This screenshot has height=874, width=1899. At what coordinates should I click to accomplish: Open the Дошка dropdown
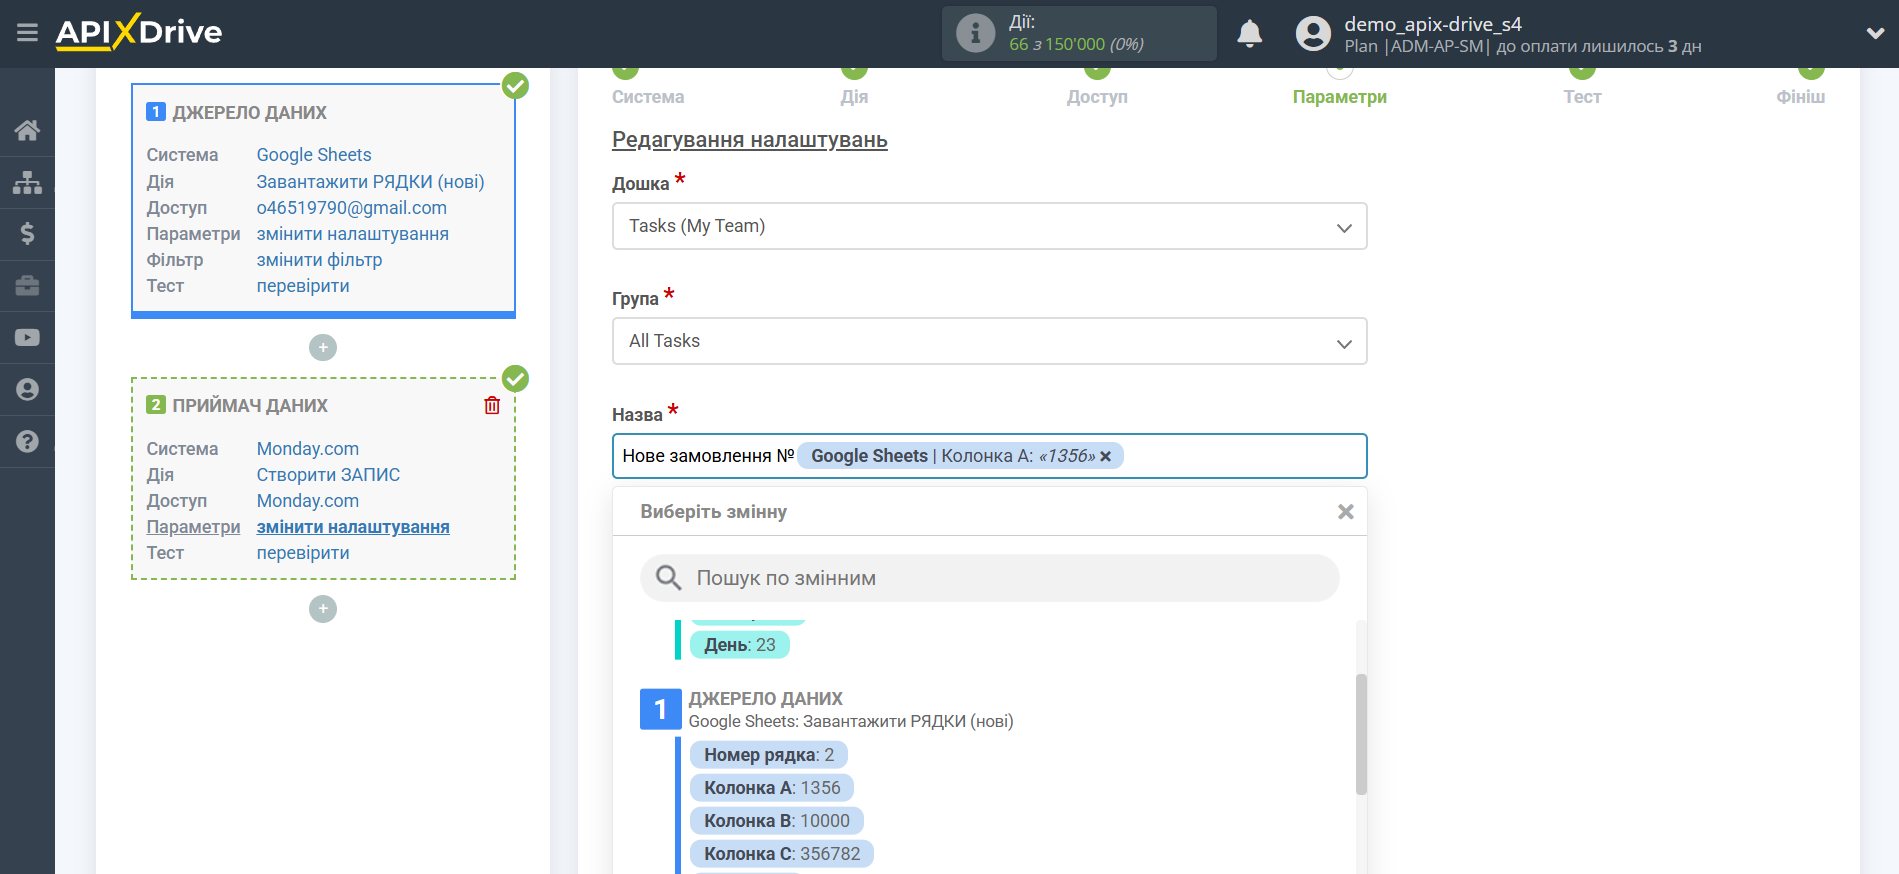(989, 226)
